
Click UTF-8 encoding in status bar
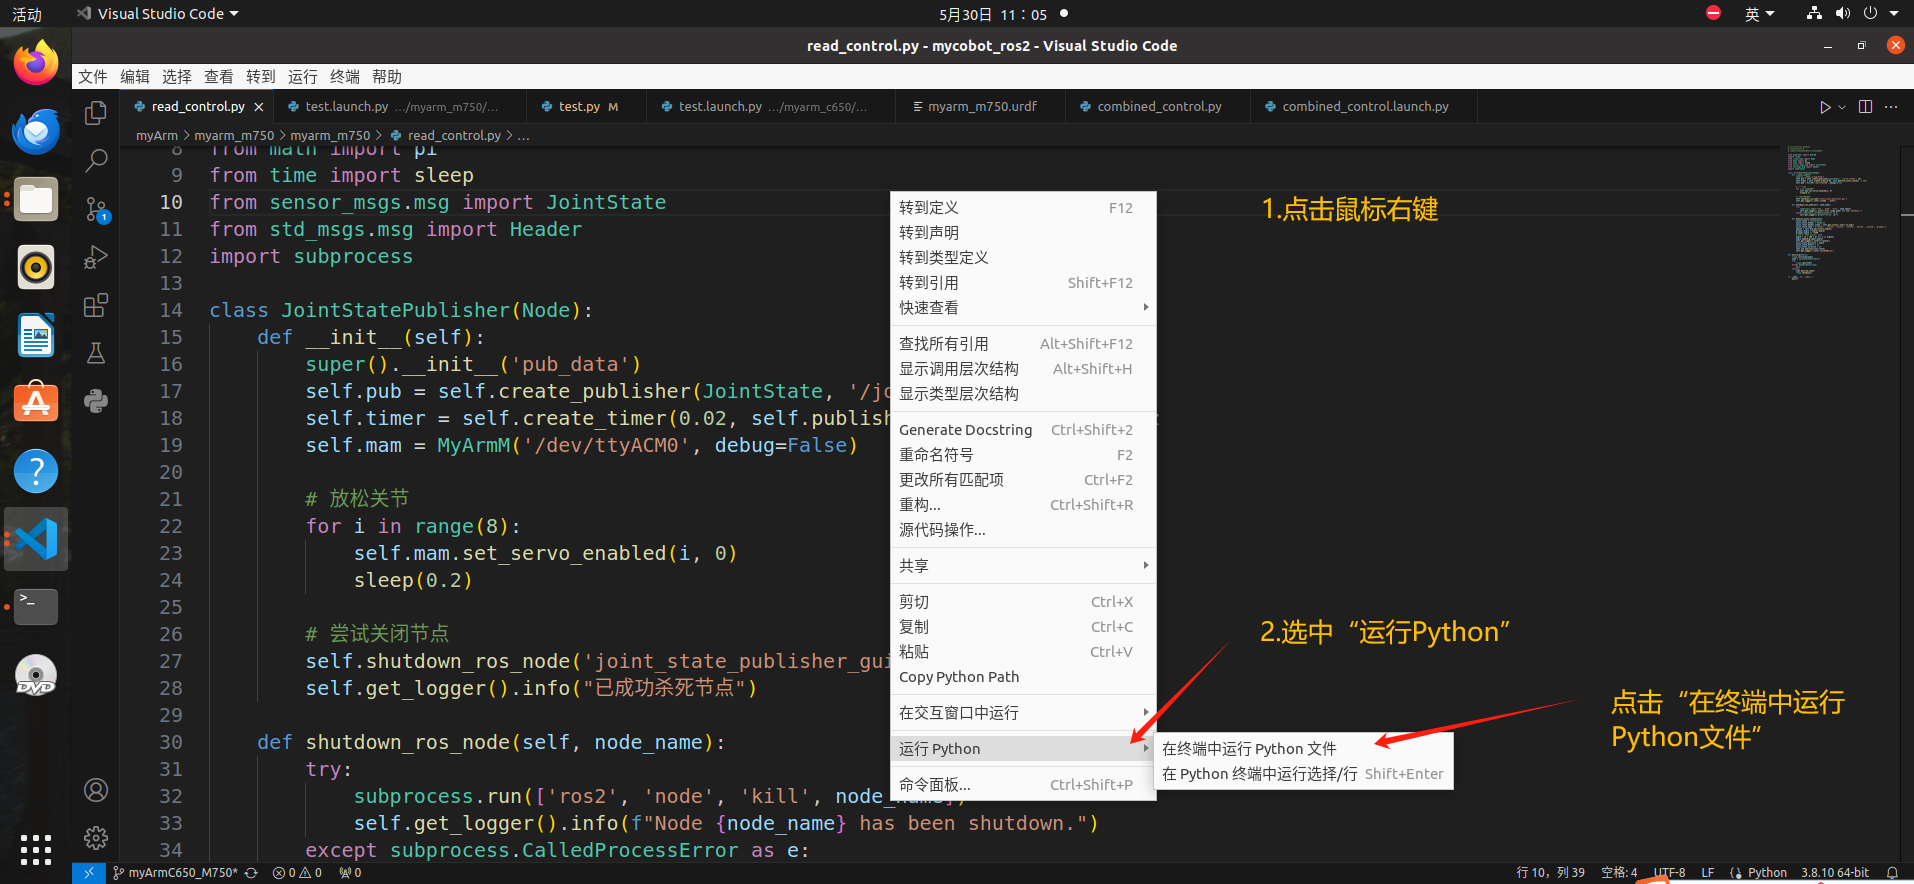click(1669, 873)
